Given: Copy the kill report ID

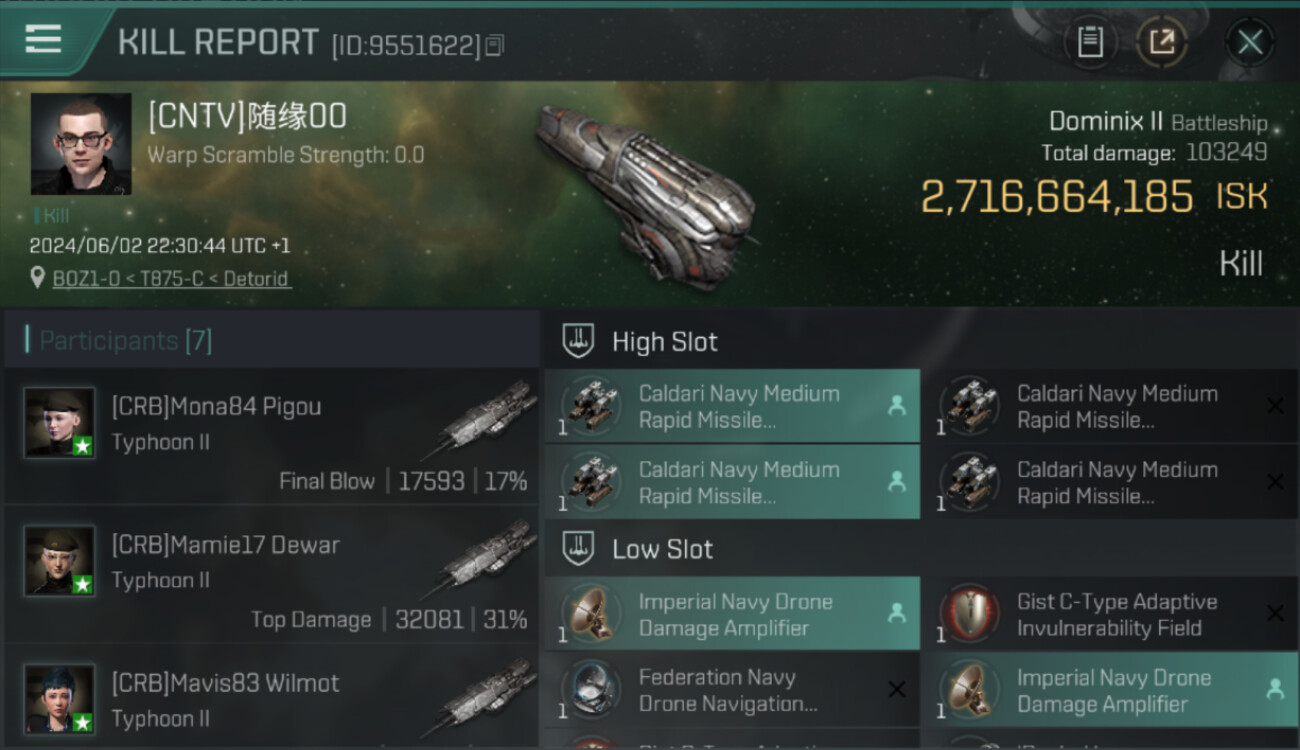Looking at the screenshot, I should (x=494, y=45).
